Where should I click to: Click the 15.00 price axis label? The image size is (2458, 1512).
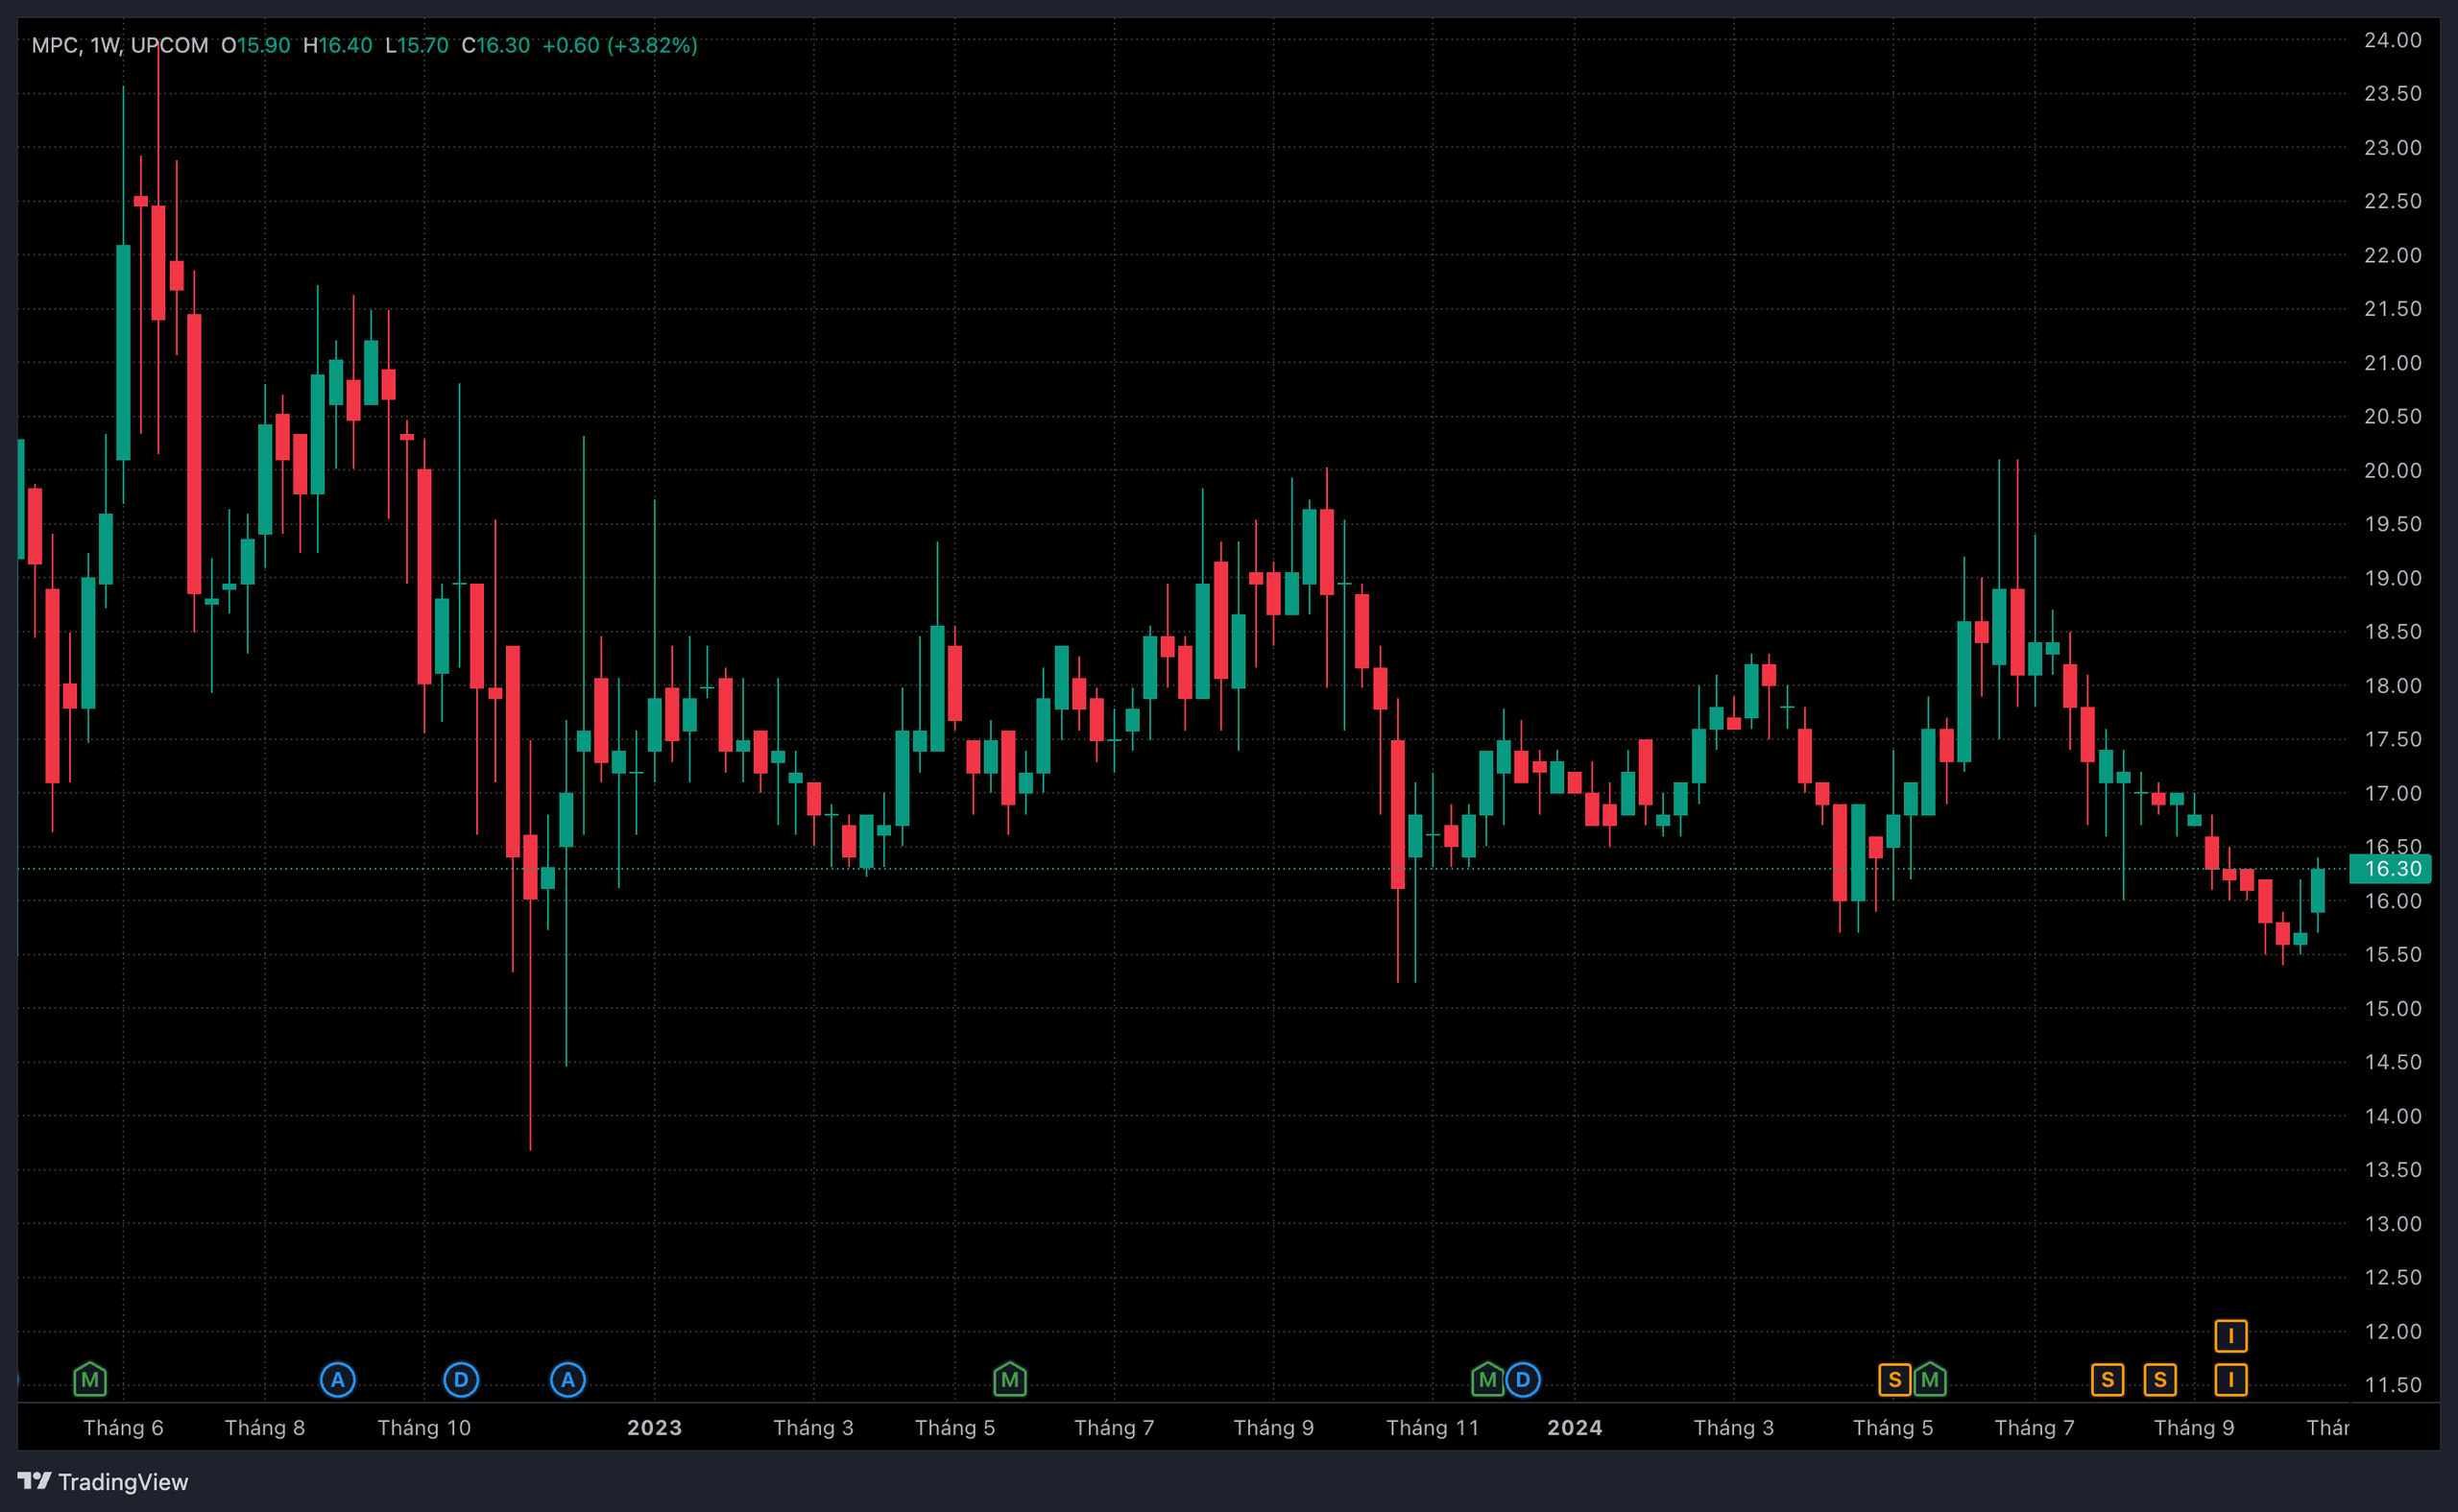[2393, 1009]
